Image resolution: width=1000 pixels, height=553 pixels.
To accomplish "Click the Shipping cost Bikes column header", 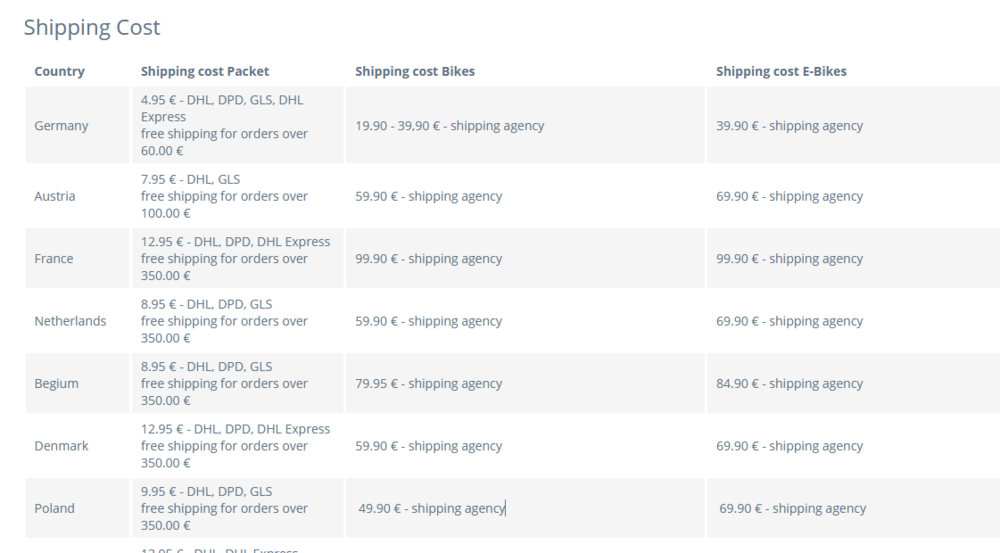I will [415, 71].
